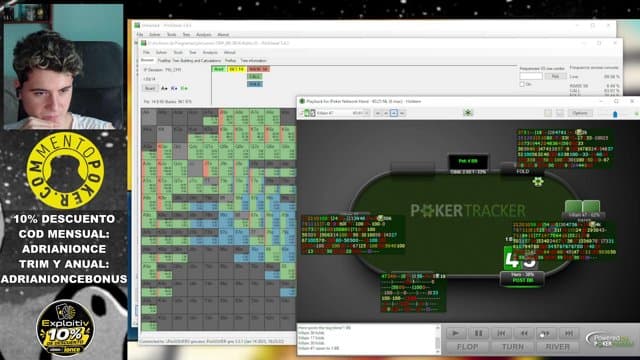The image size is (640, 360).
Task: Click the second square icon beside Options
Action: 560,113
